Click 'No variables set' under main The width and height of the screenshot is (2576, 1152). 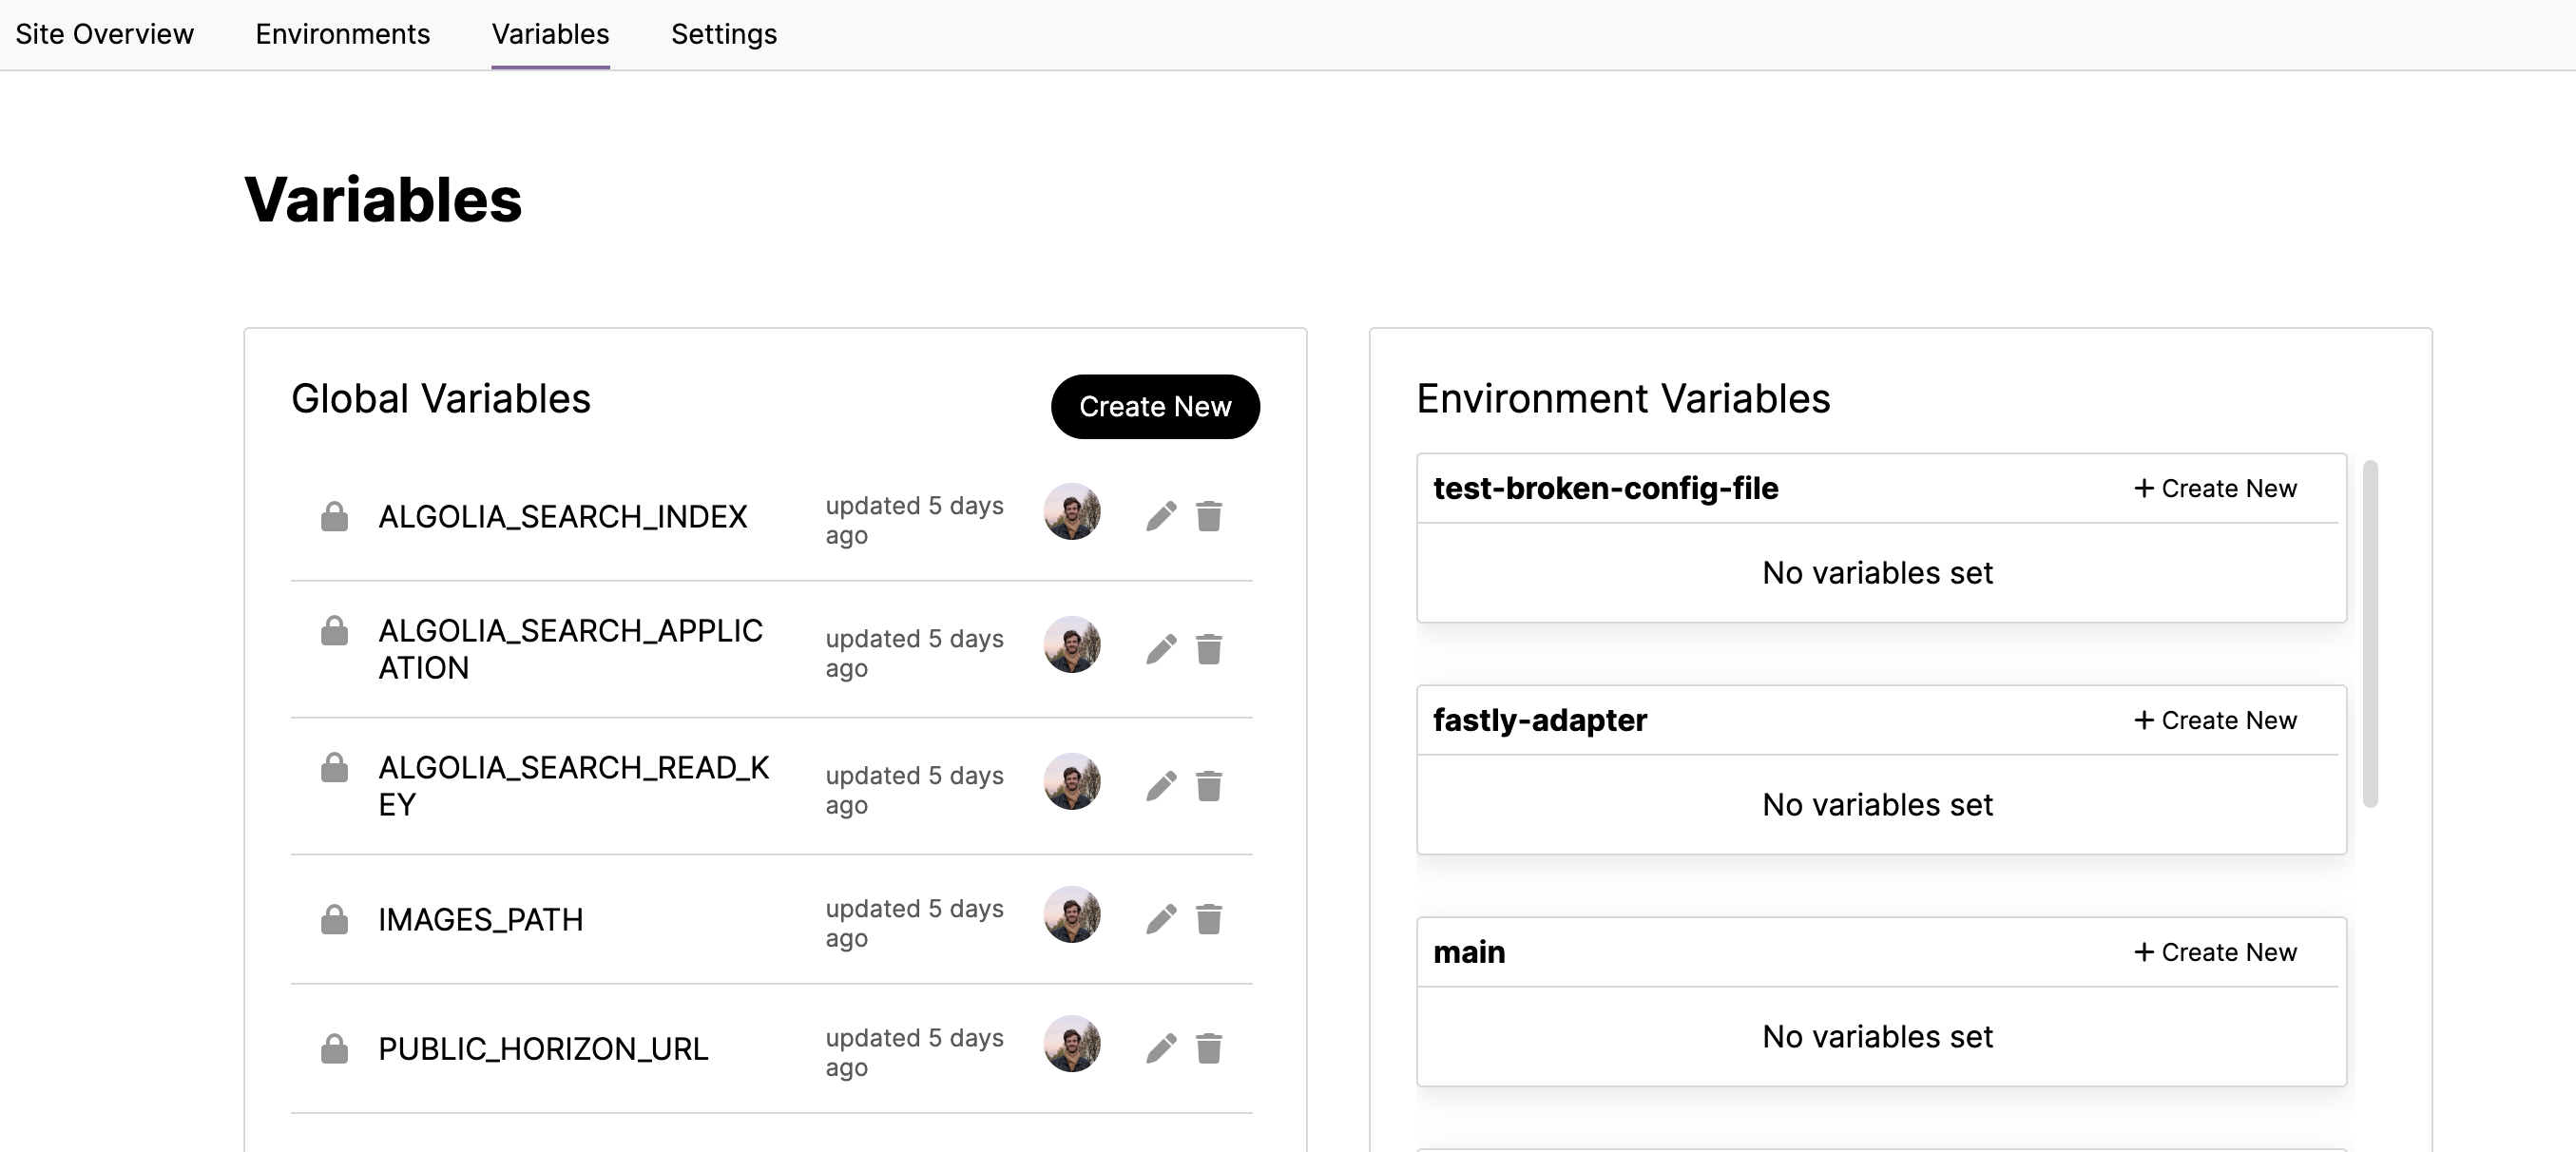1878,1037
